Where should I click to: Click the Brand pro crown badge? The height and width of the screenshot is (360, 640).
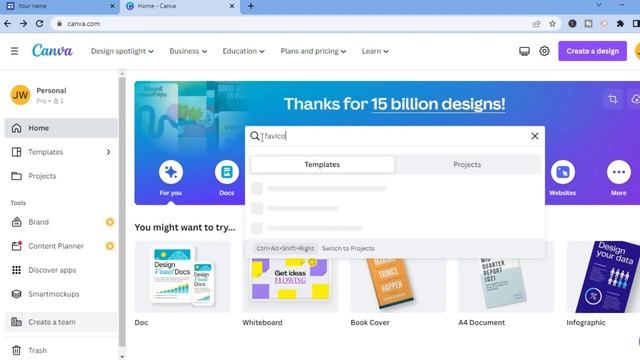tap(110, 222)
